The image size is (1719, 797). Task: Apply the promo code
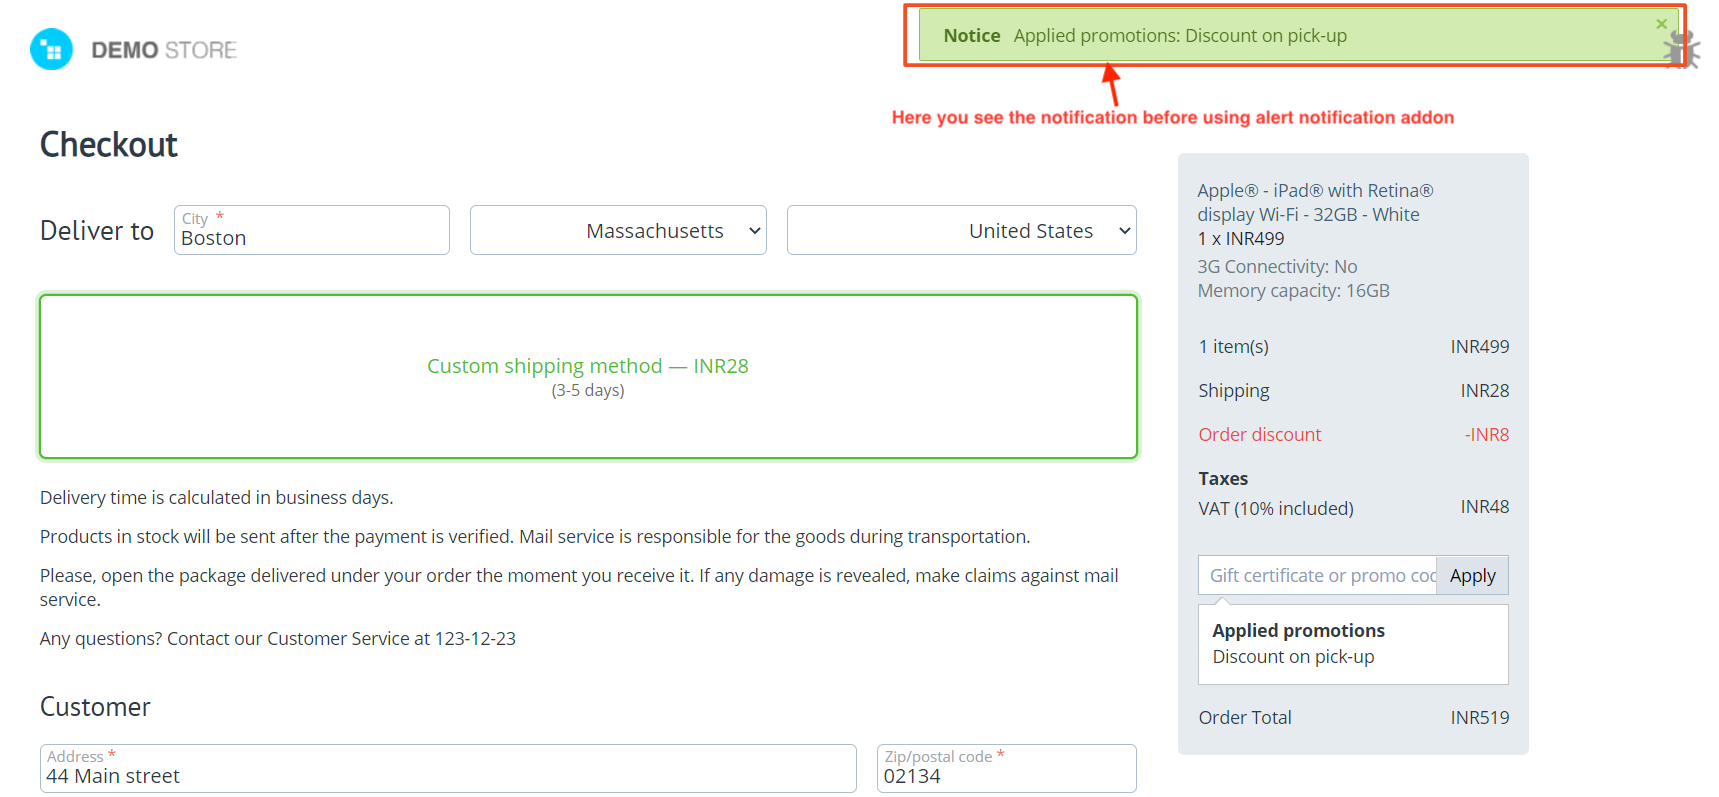pyautogui.click(x=1472, y=575)
